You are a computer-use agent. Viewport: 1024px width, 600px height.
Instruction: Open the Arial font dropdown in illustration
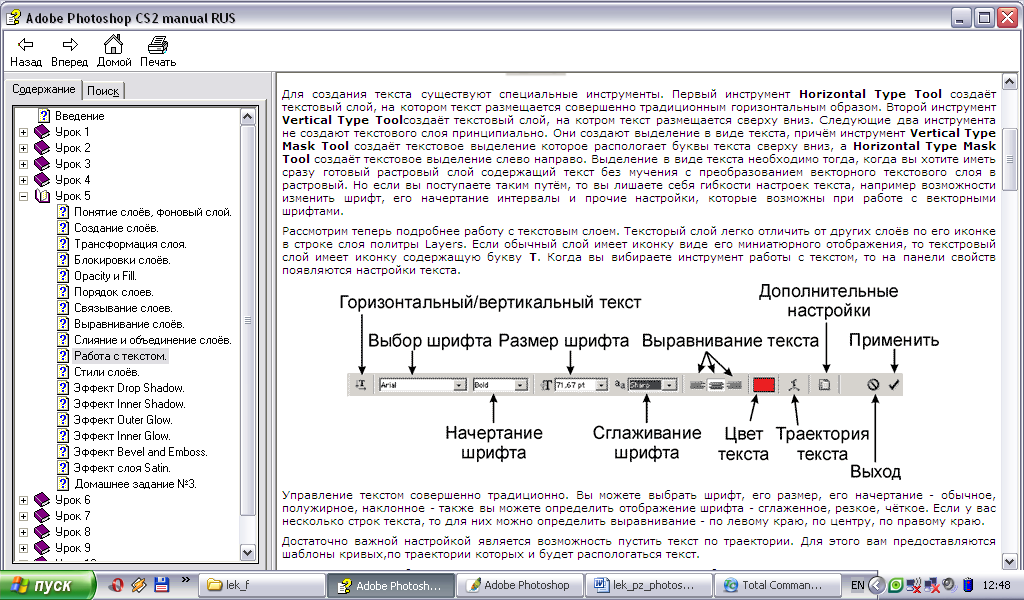tap(460, 385)
